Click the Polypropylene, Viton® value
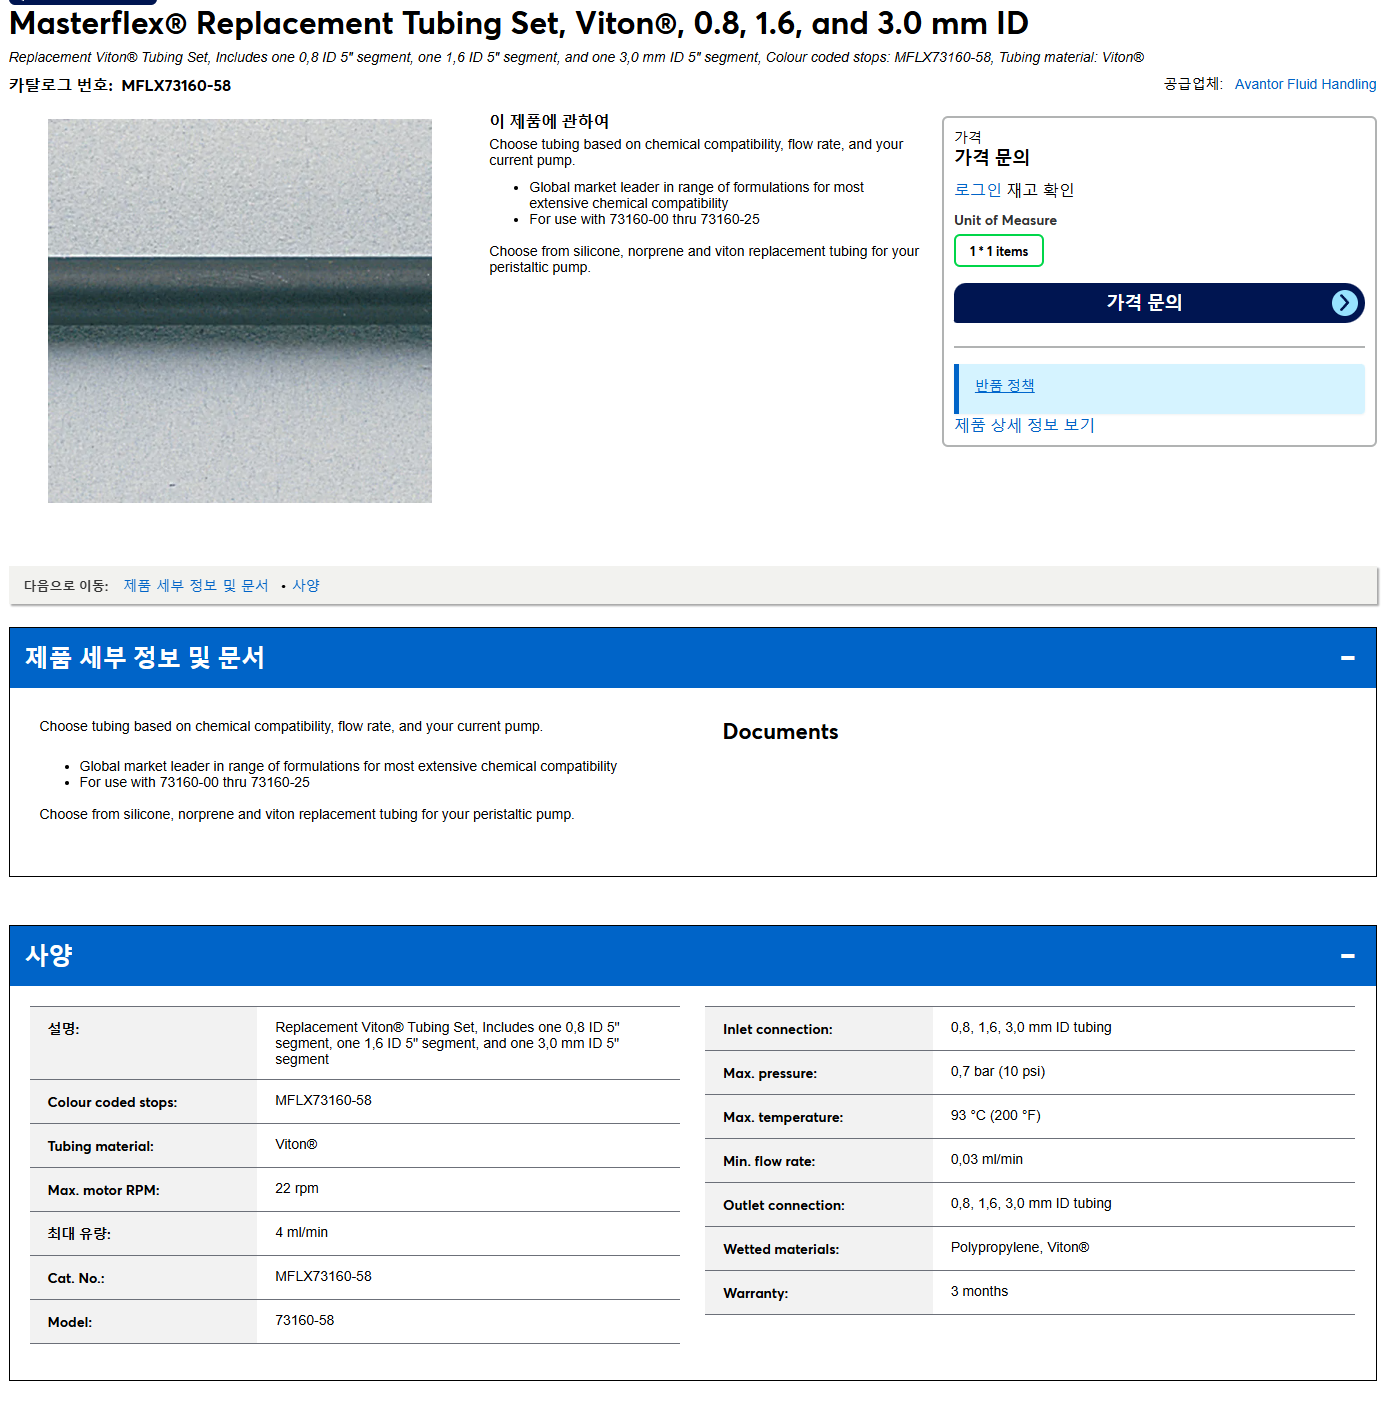 (1020, 1248)
